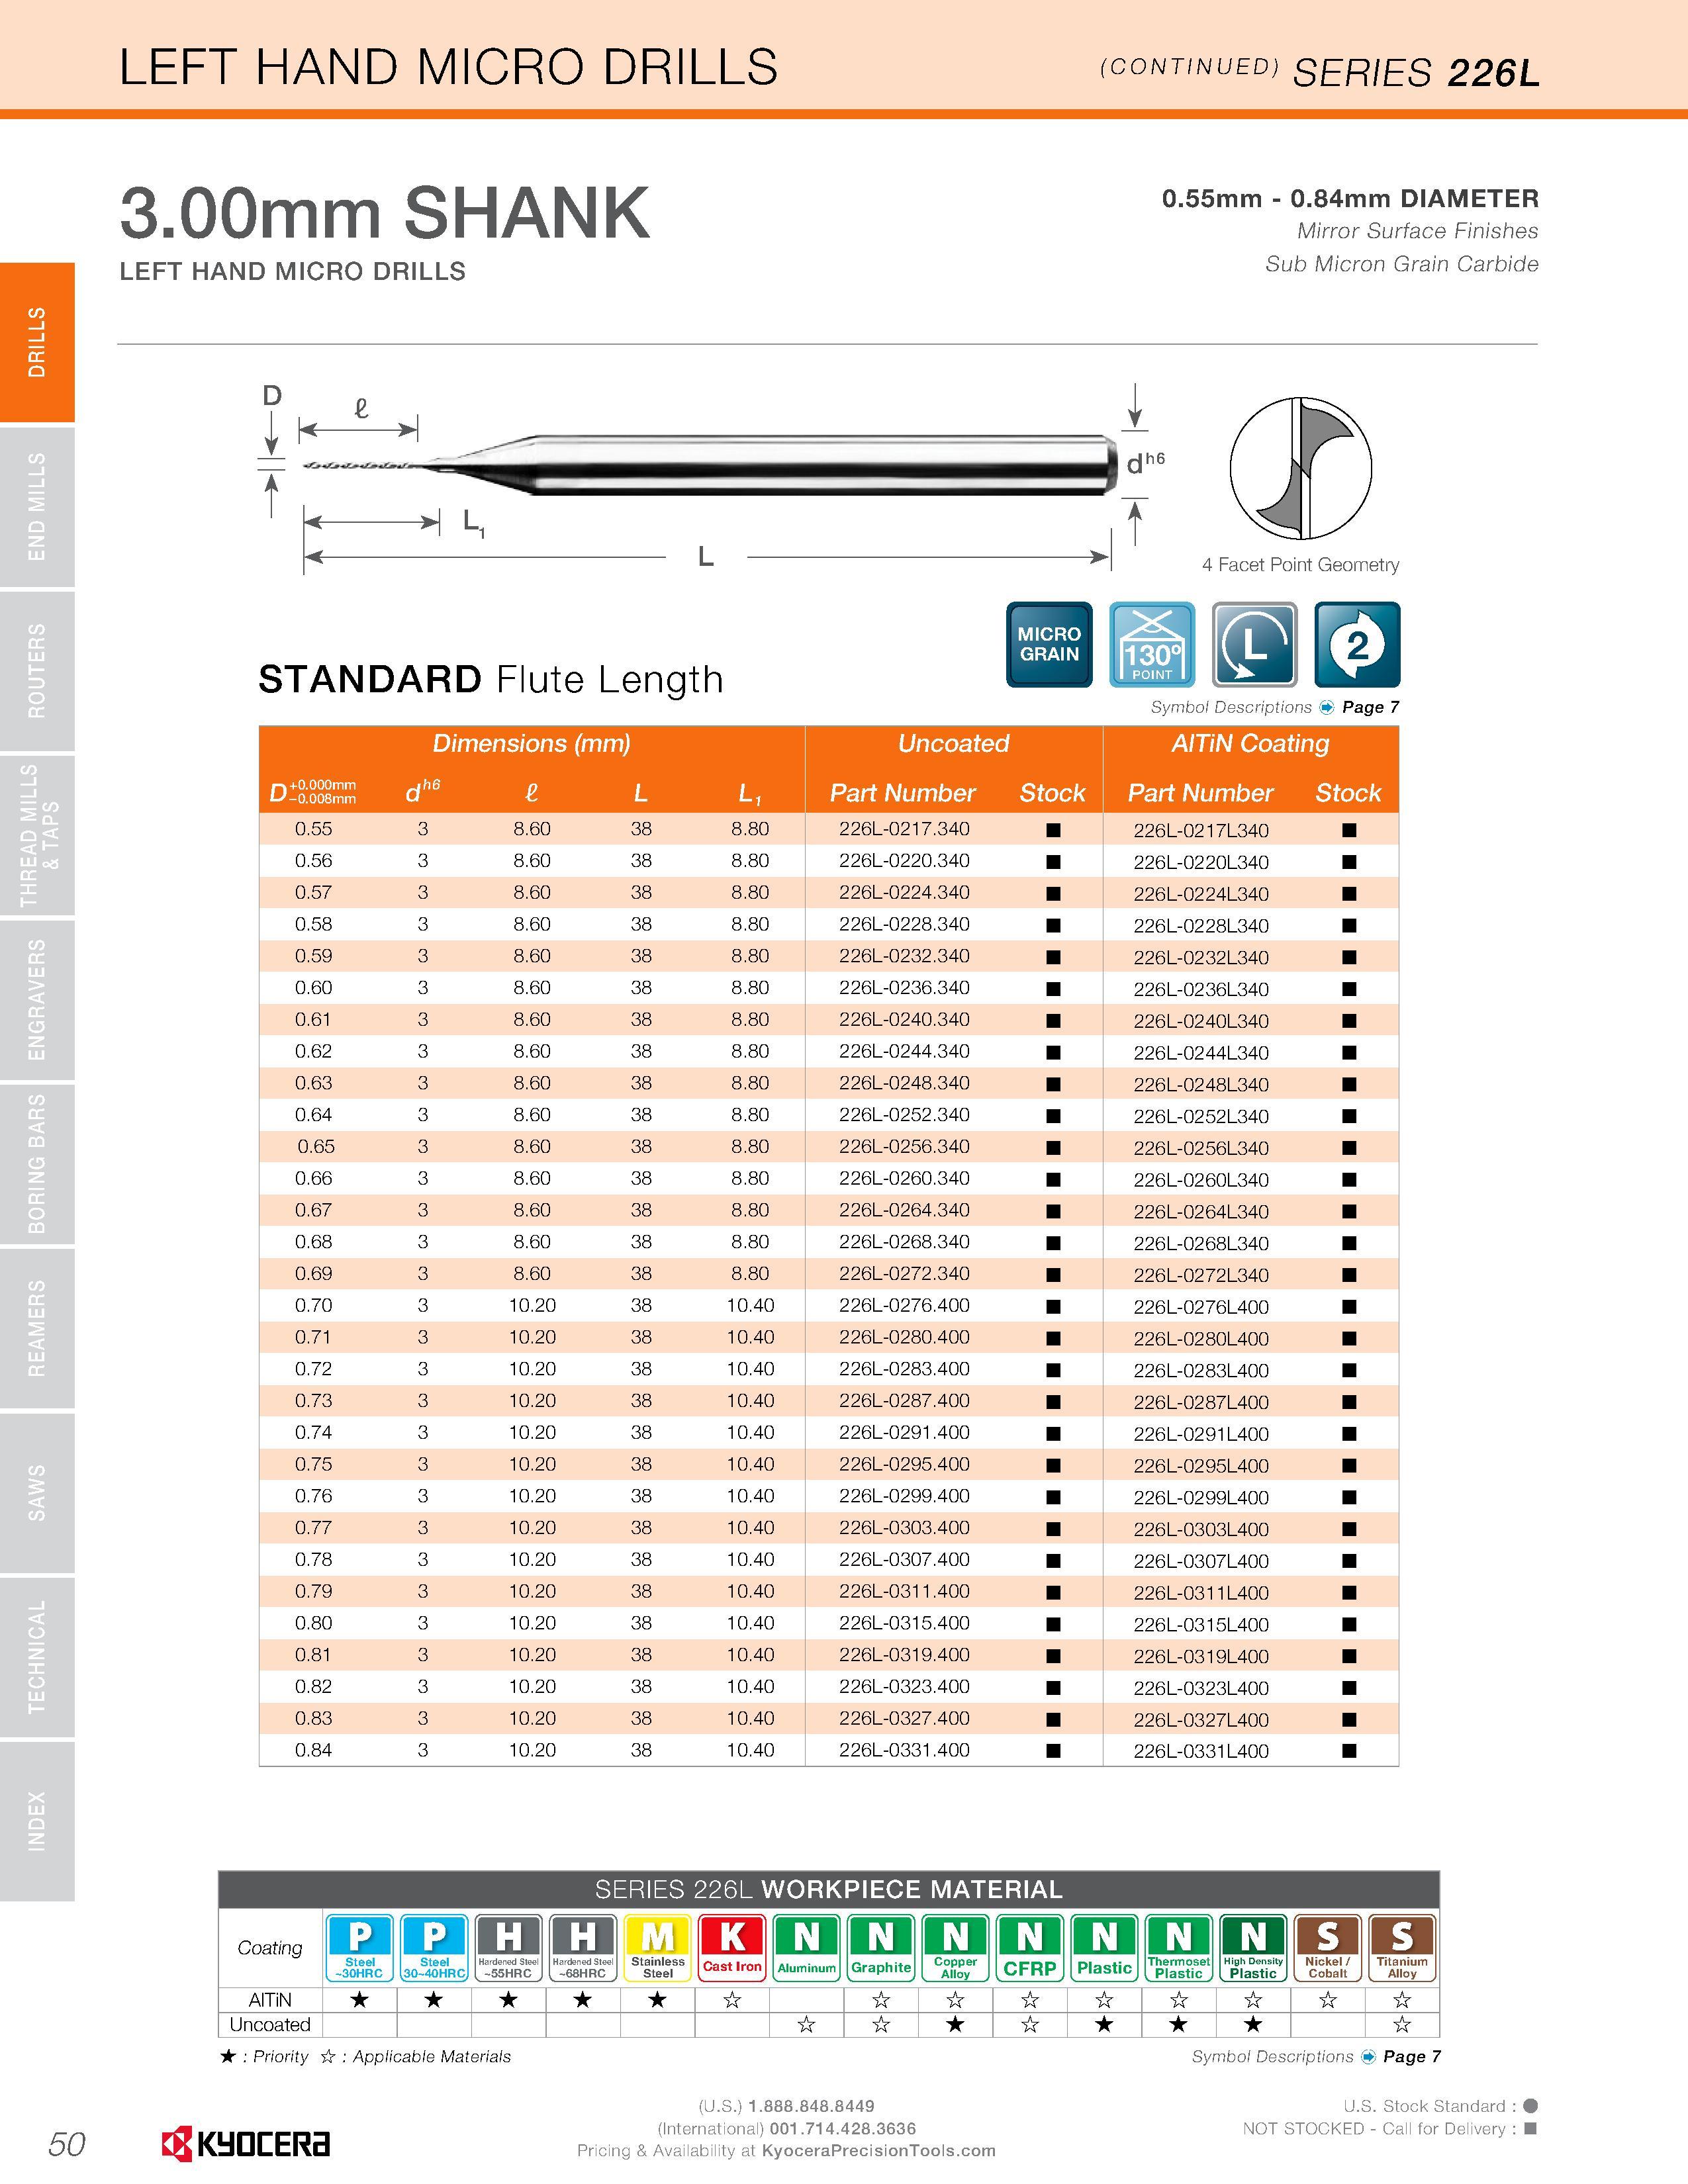1688x2184 pixels.
Task: Click the 4 Facet Point Geometry diagram
Action: coord(1300,468)
